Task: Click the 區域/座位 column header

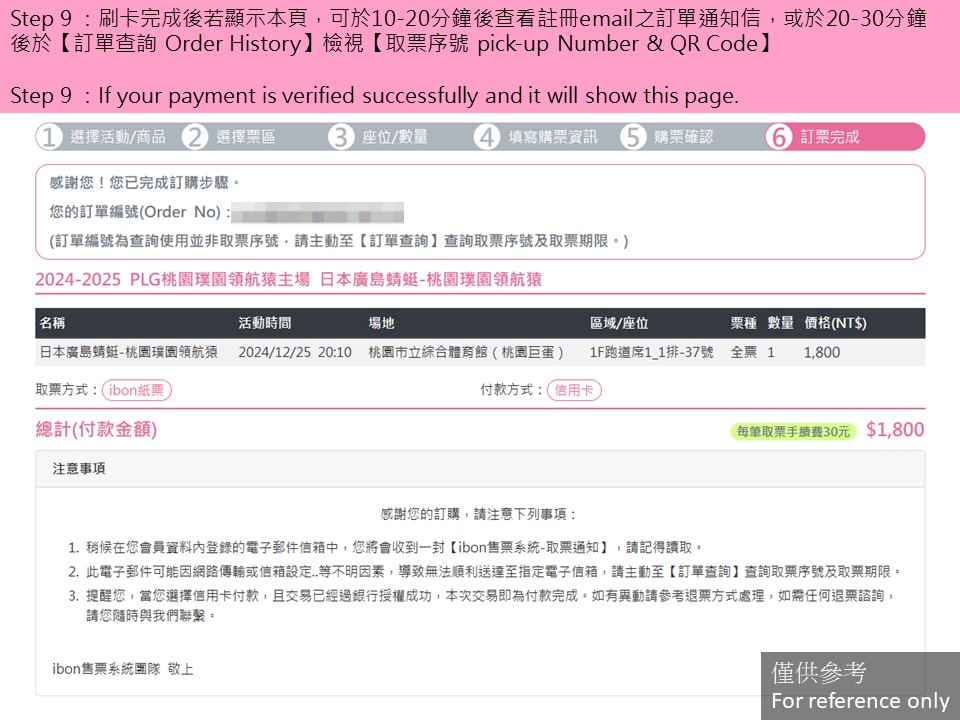Action: (x=618, y=323)
